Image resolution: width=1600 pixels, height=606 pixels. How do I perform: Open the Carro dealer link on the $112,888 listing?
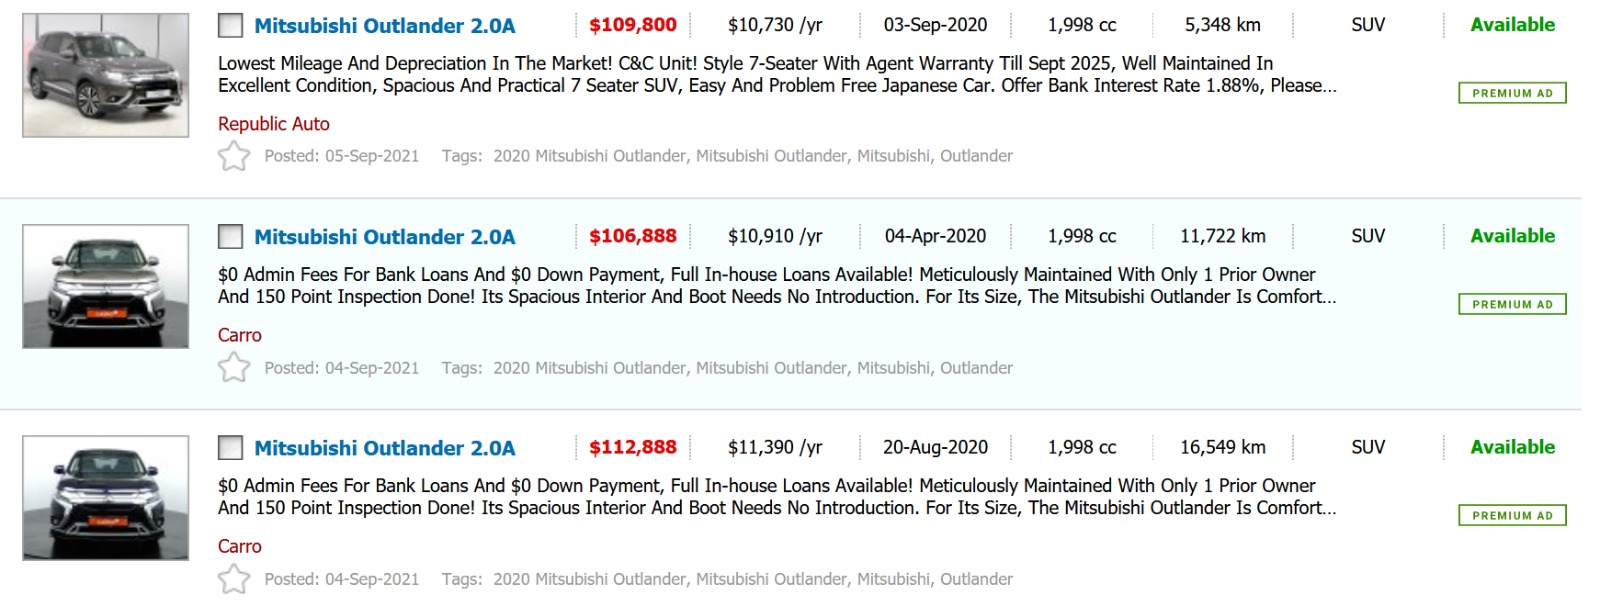tap(239, 546)
